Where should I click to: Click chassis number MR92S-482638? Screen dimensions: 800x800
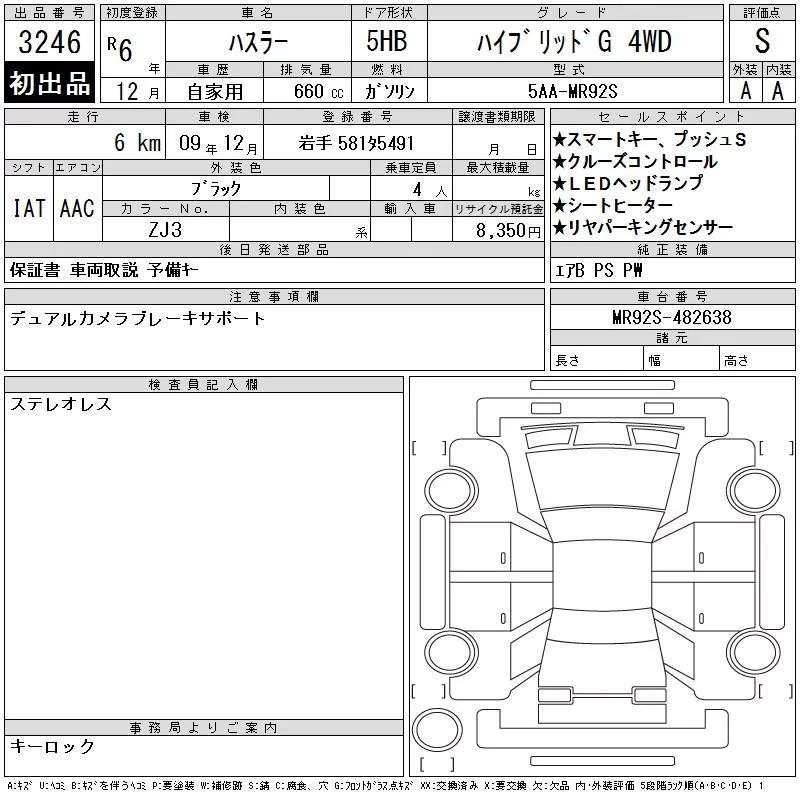click(x=672, y=317)
